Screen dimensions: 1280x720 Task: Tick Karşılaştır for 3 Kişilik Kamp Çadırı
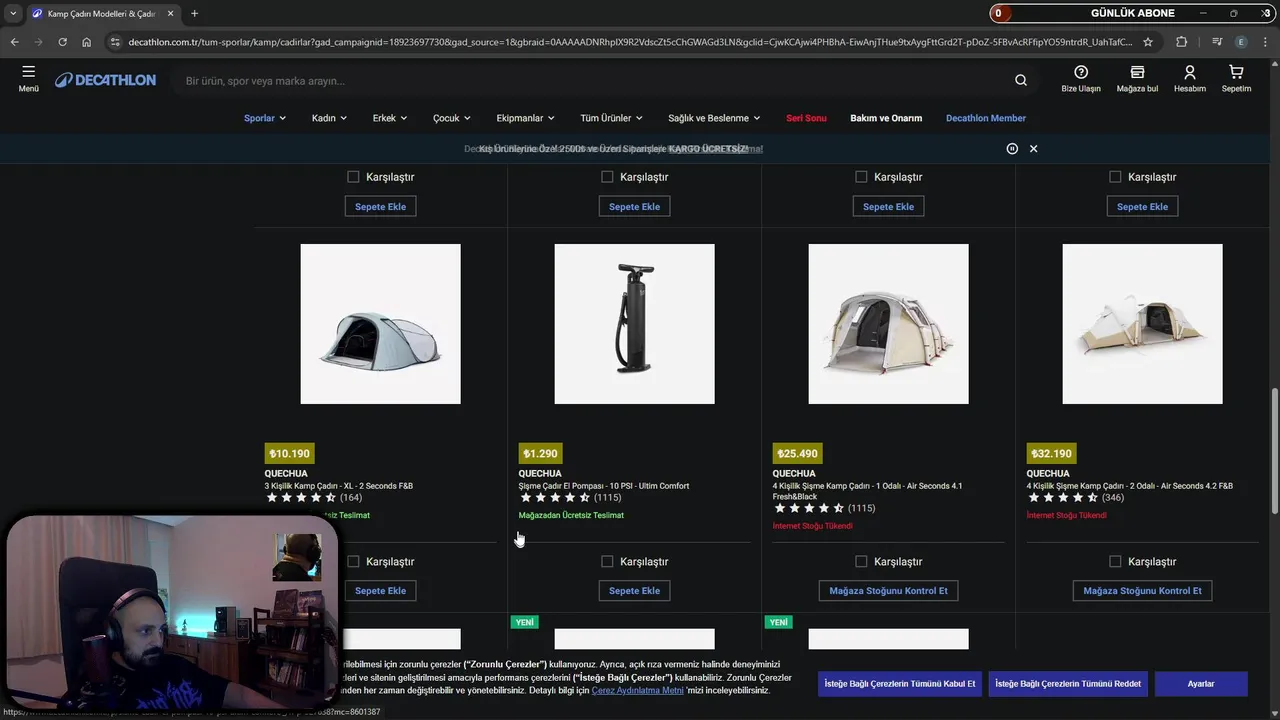pyautogui.click(x=353, y=561)
